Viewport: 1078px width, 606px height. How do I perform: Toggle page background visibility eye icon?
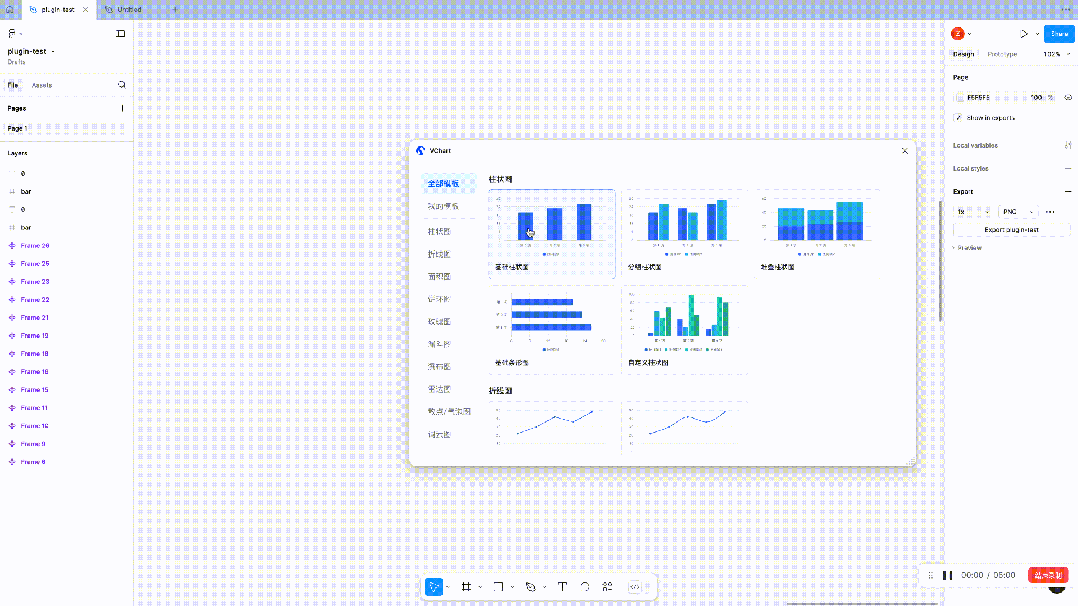tap(1068, 98)
